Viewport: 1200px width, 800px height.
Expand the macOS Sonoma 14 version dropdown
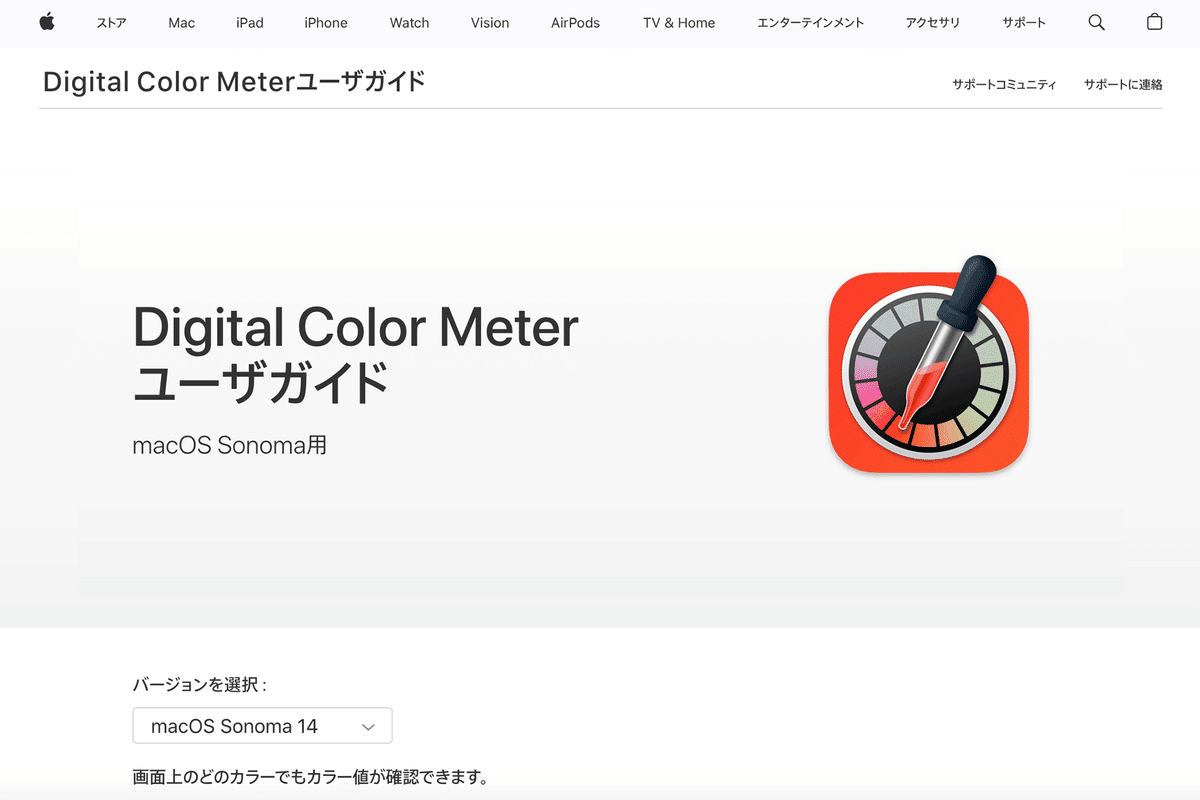tap(262, 726)
